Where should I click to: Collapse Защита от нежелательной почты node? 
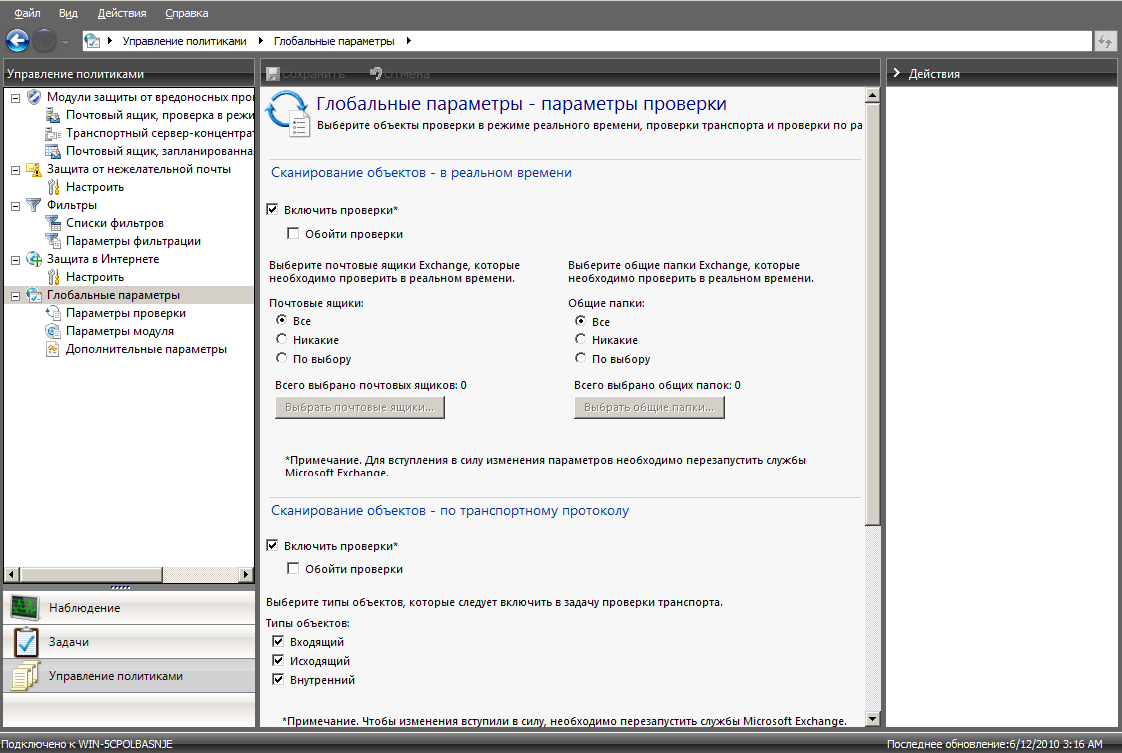pyautogui.click(x=15, y=170)
